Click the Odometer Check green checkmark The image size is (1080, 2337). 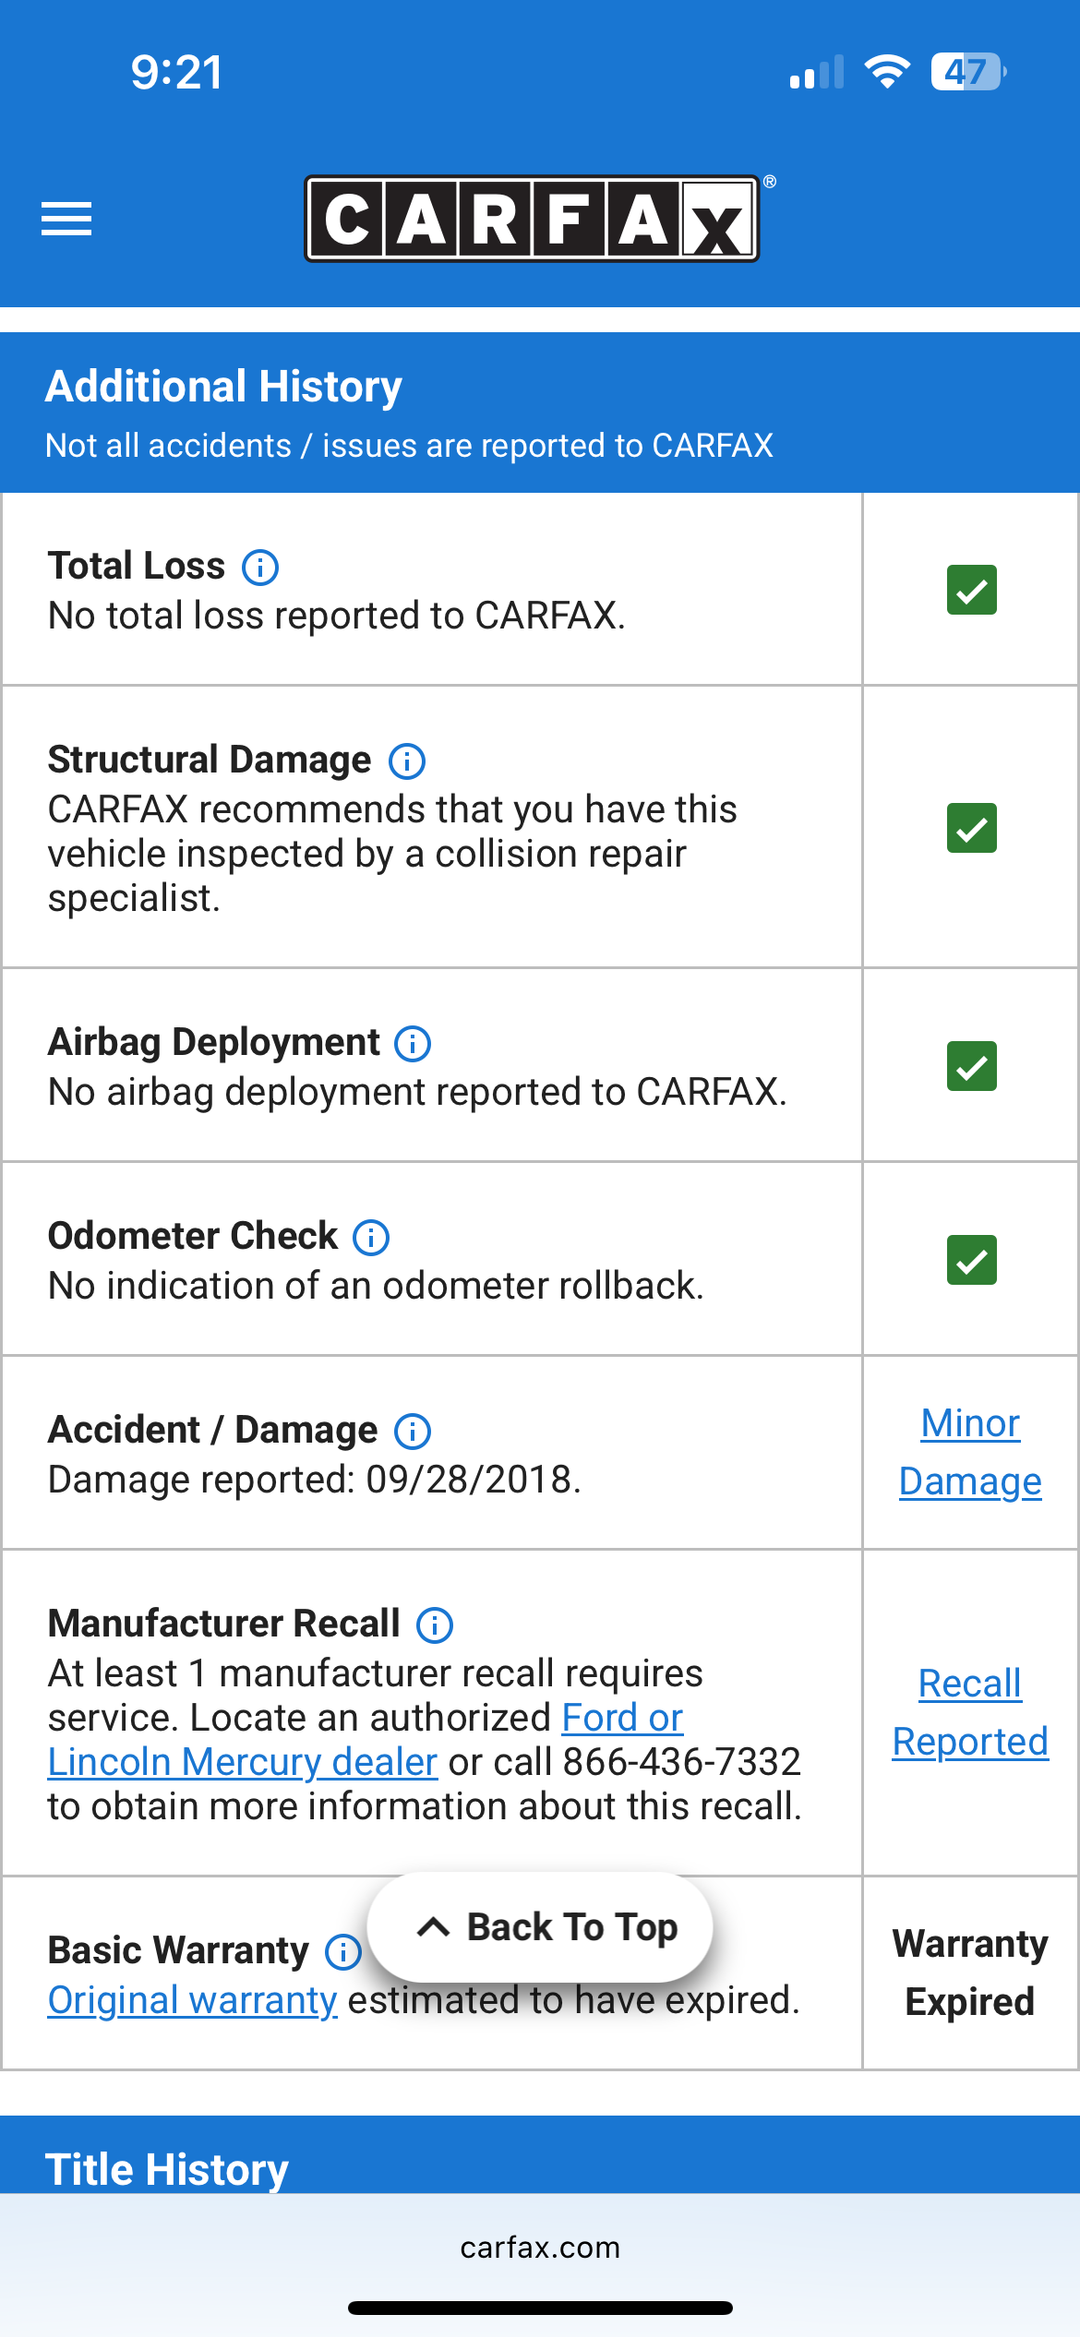coord(971,1259)
